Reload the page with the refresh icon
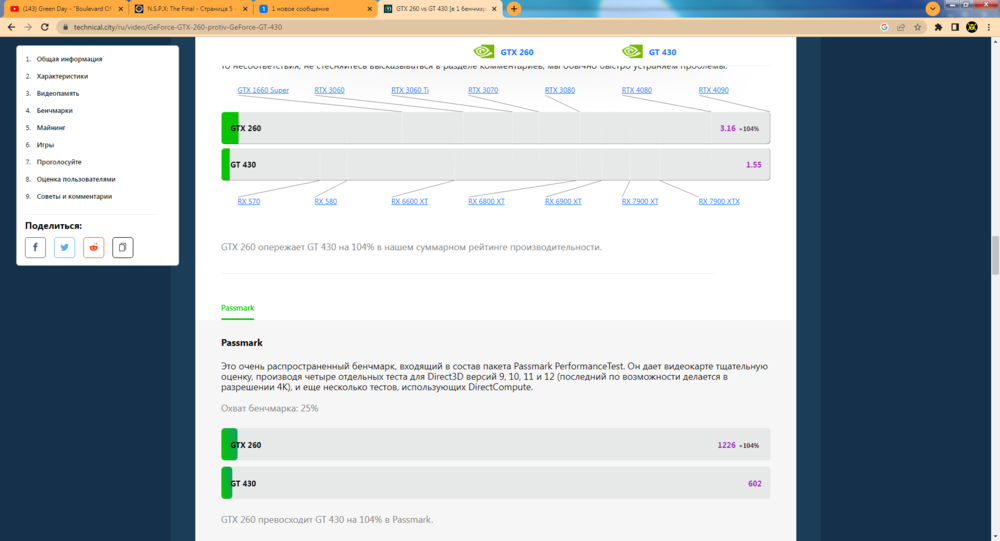This screenshot has width=1000, height=541. point(45,27)
